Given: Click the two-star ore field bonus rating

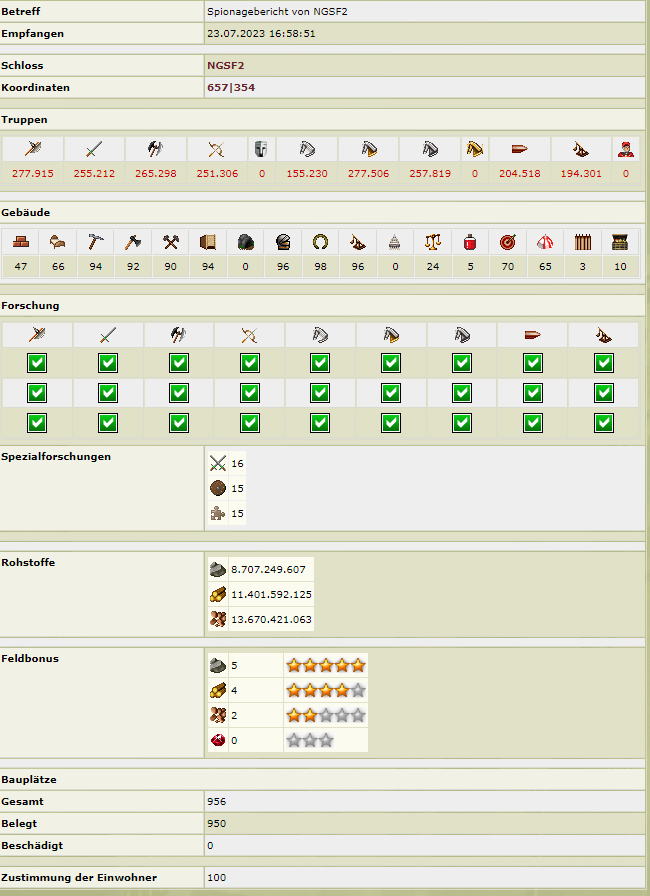Looking at the screenshot, I should 326,715.
